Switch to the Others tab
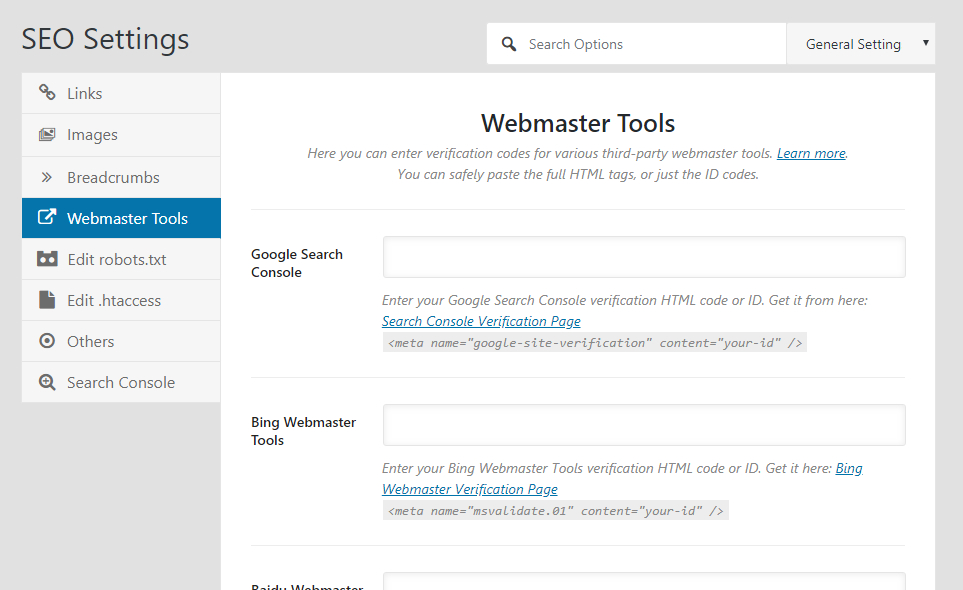Image resolution: width=963 pixels, height=590 pixels. (x=121, y=341)
